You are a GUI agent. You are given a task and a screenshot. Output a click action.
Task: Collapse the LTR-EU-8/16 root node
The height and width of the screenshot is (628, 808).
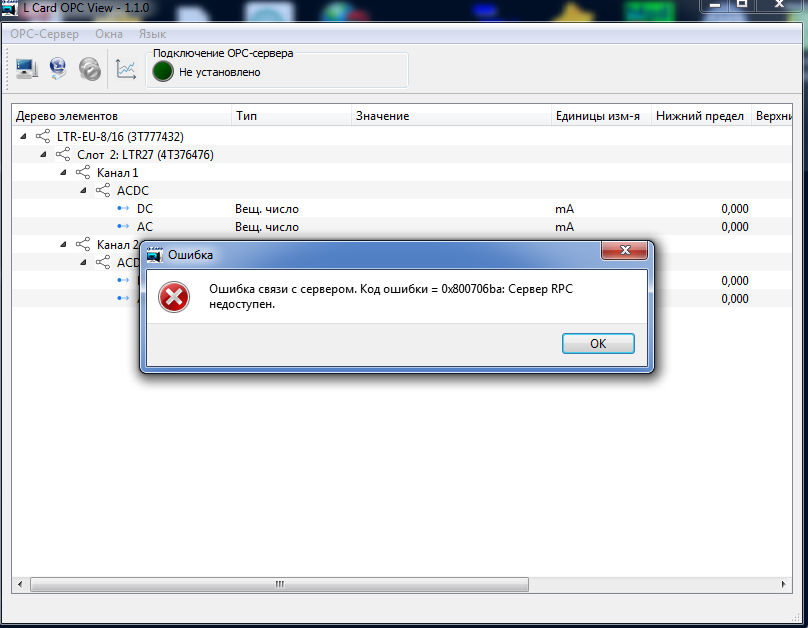coord(23,137)
